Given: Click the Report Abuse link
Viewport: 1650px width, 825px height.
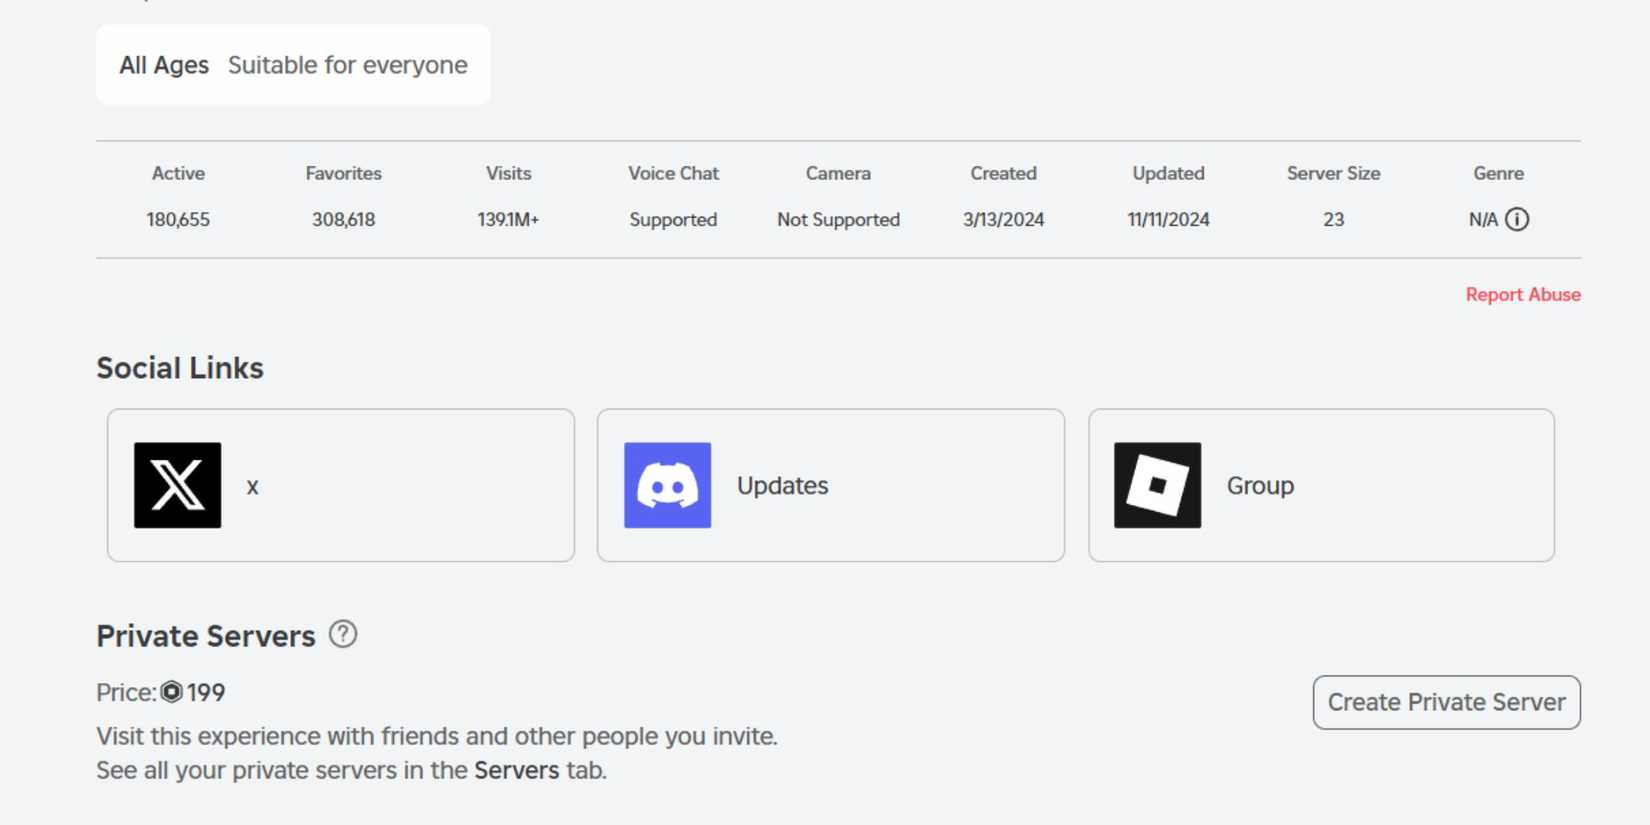Looking at the screenshot, I should (1522, 295).
